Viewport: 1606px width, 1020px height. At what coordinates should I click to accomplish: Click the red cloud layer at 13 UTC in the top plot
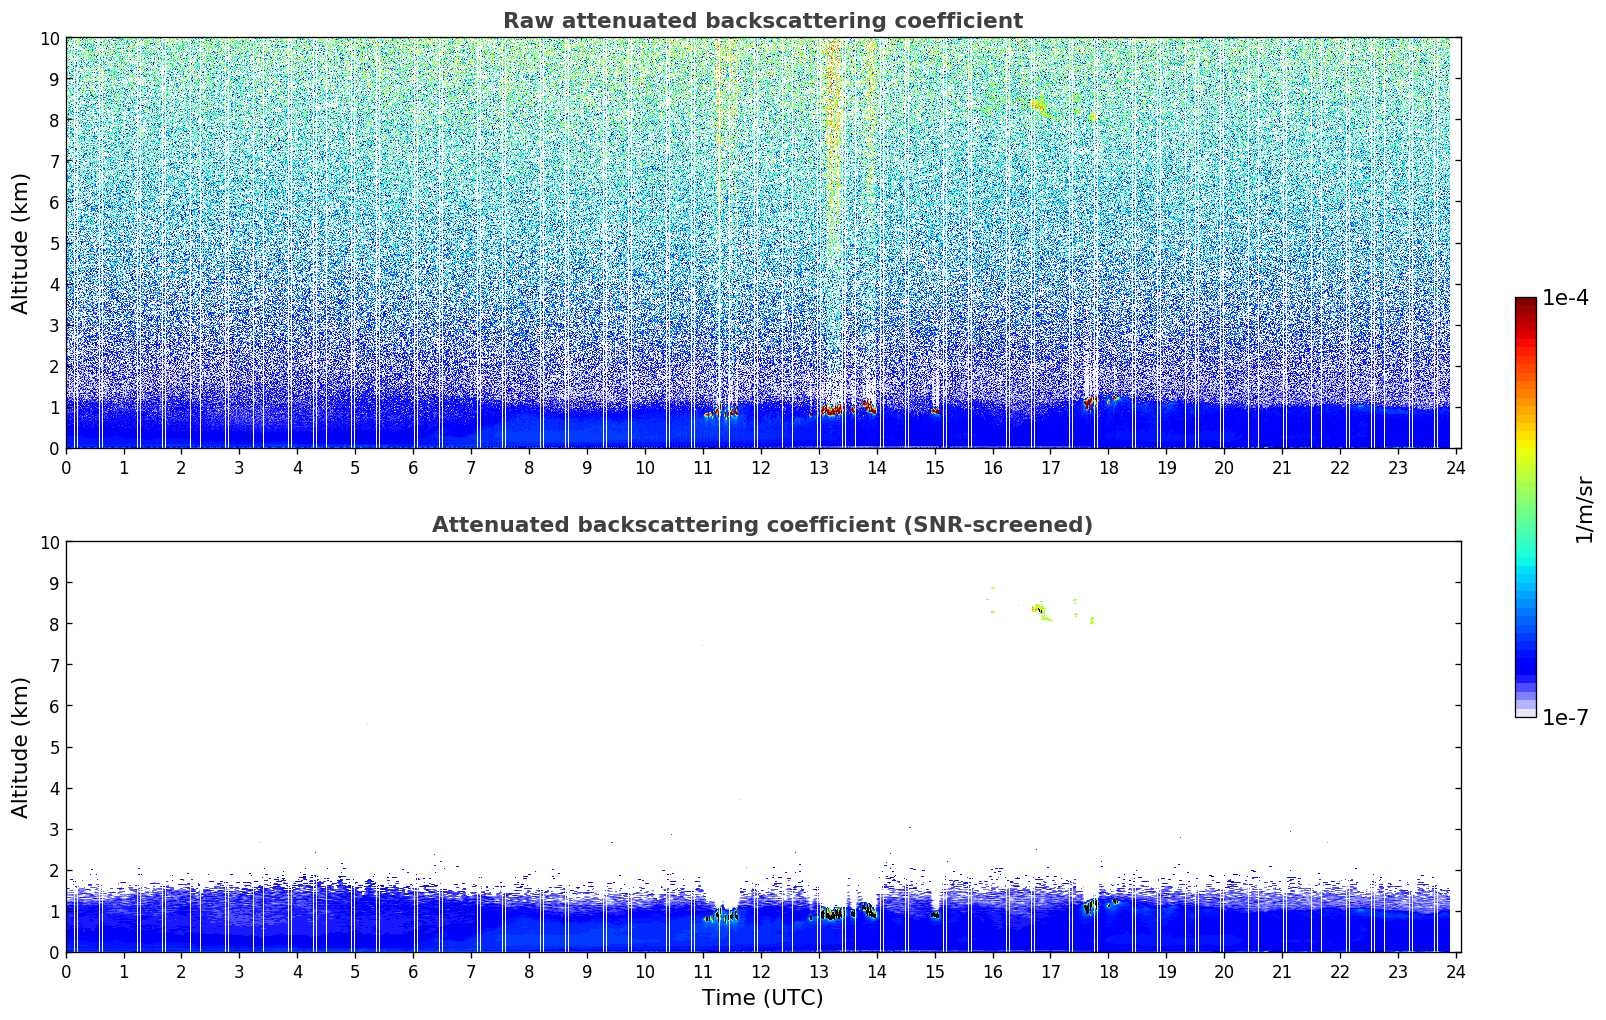coord(832,410)
